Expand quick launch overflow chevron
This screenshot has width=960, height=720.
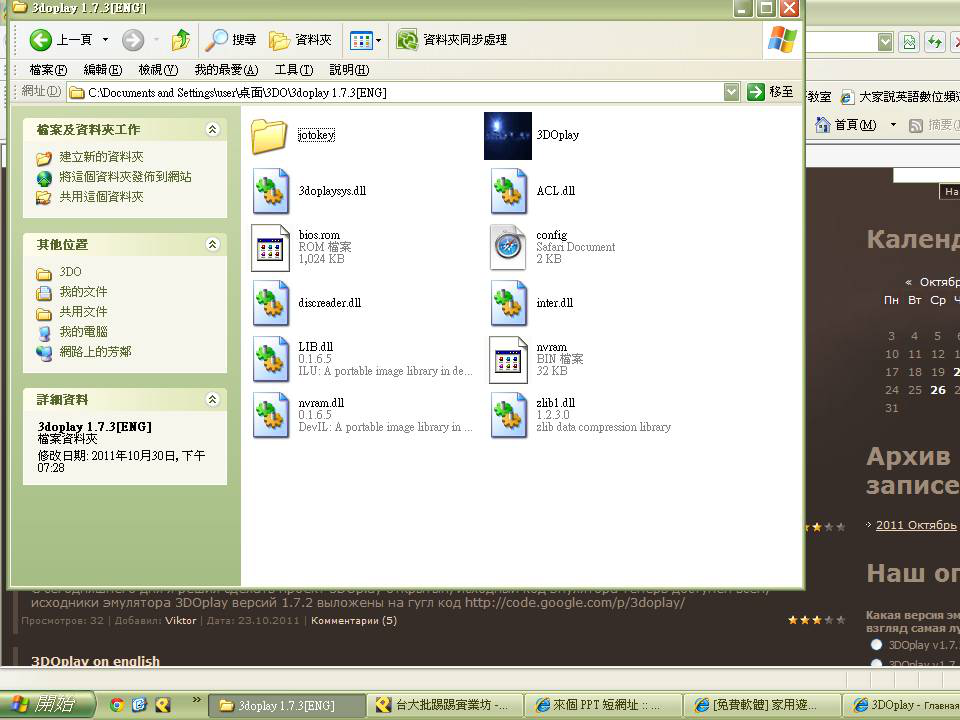pyautogui.click(x=197, y=700)
